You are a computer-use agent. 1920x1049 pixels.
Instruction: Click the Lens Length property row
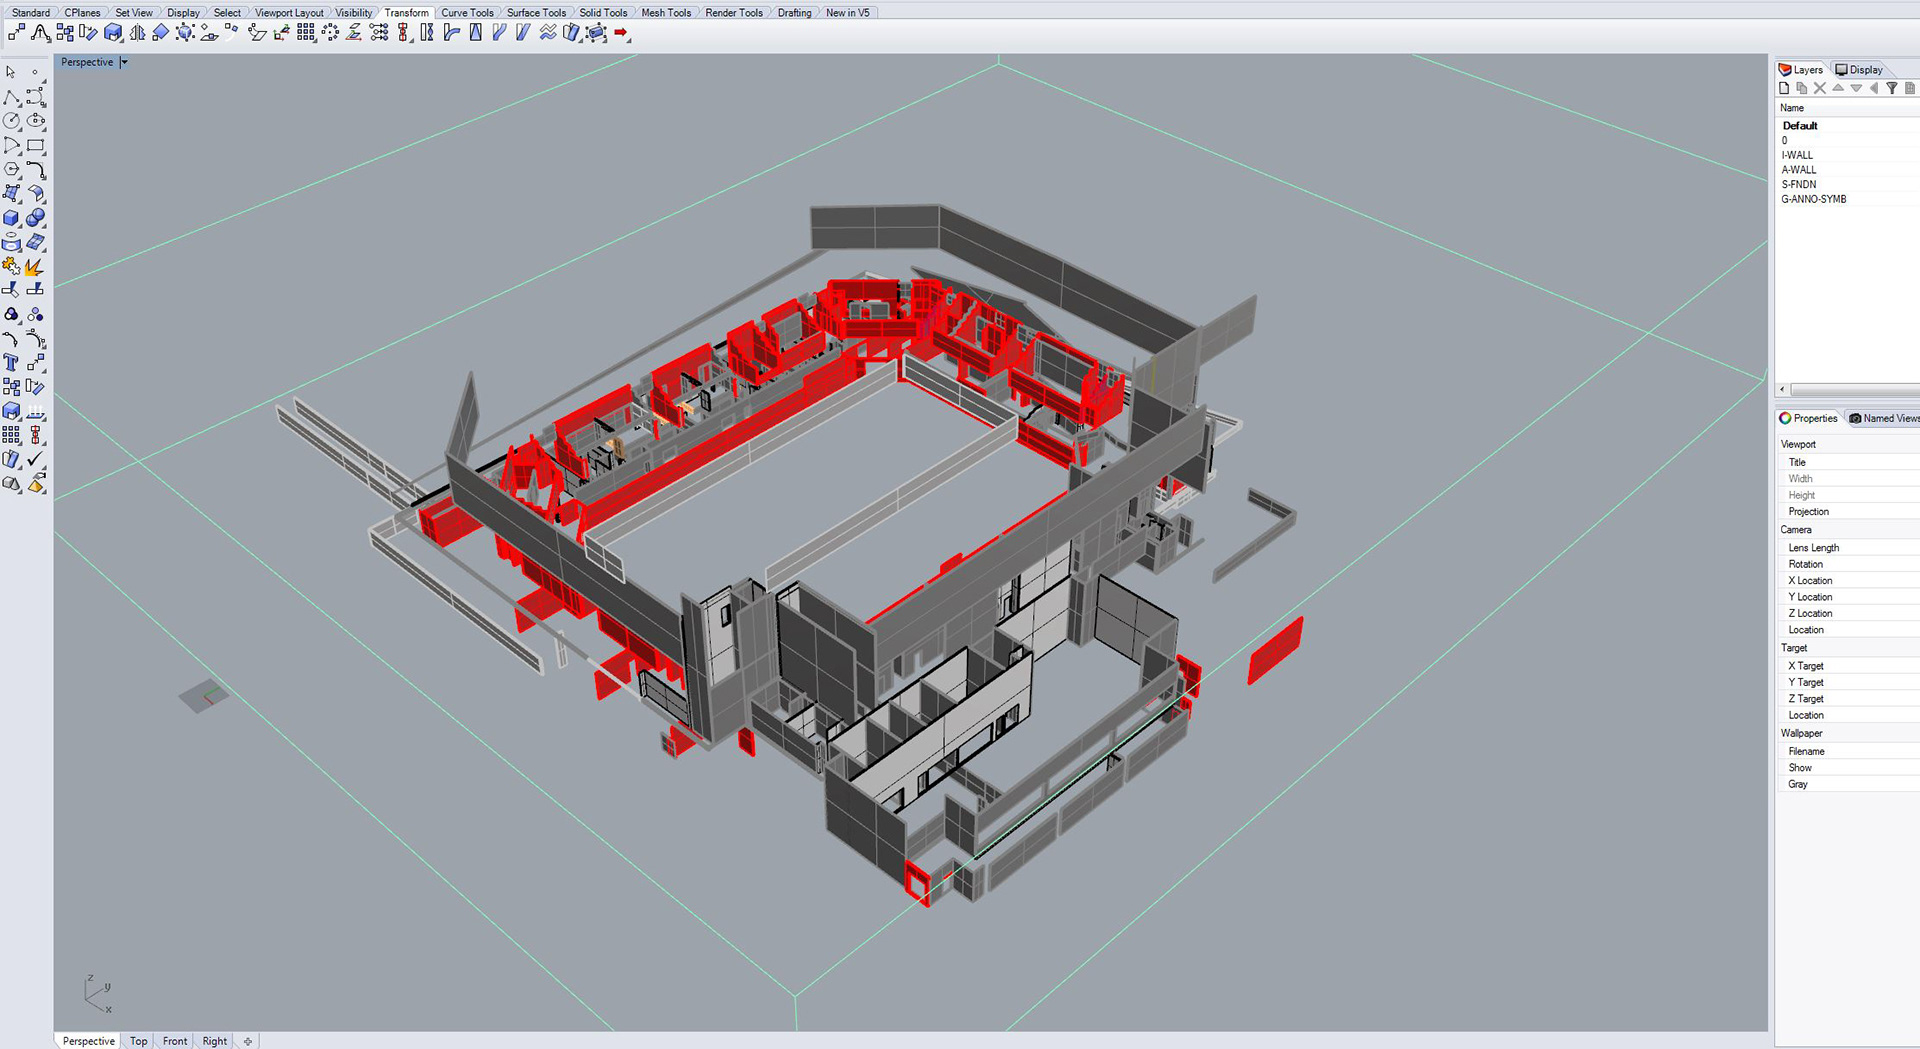[x=1847, y=548]
